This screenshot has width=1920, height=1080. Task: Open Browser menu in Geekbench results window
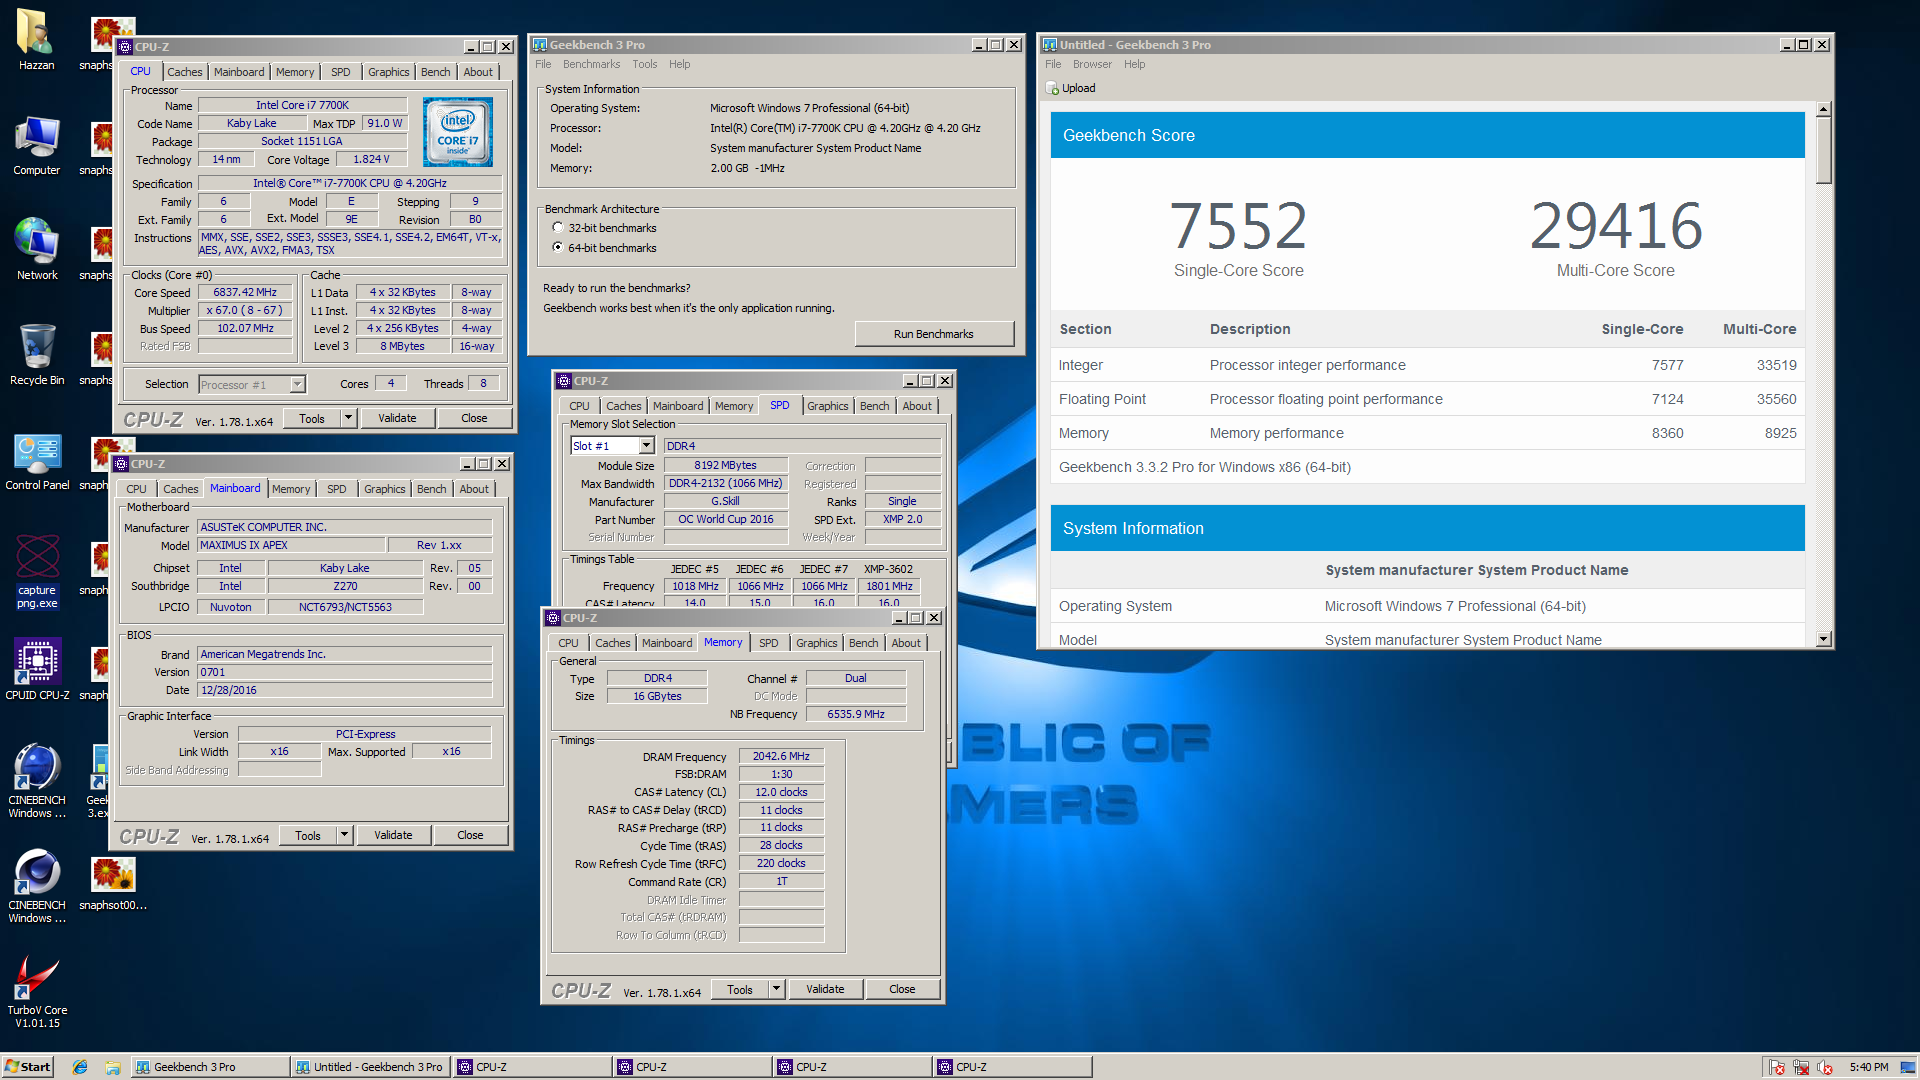pos(1092,64)
